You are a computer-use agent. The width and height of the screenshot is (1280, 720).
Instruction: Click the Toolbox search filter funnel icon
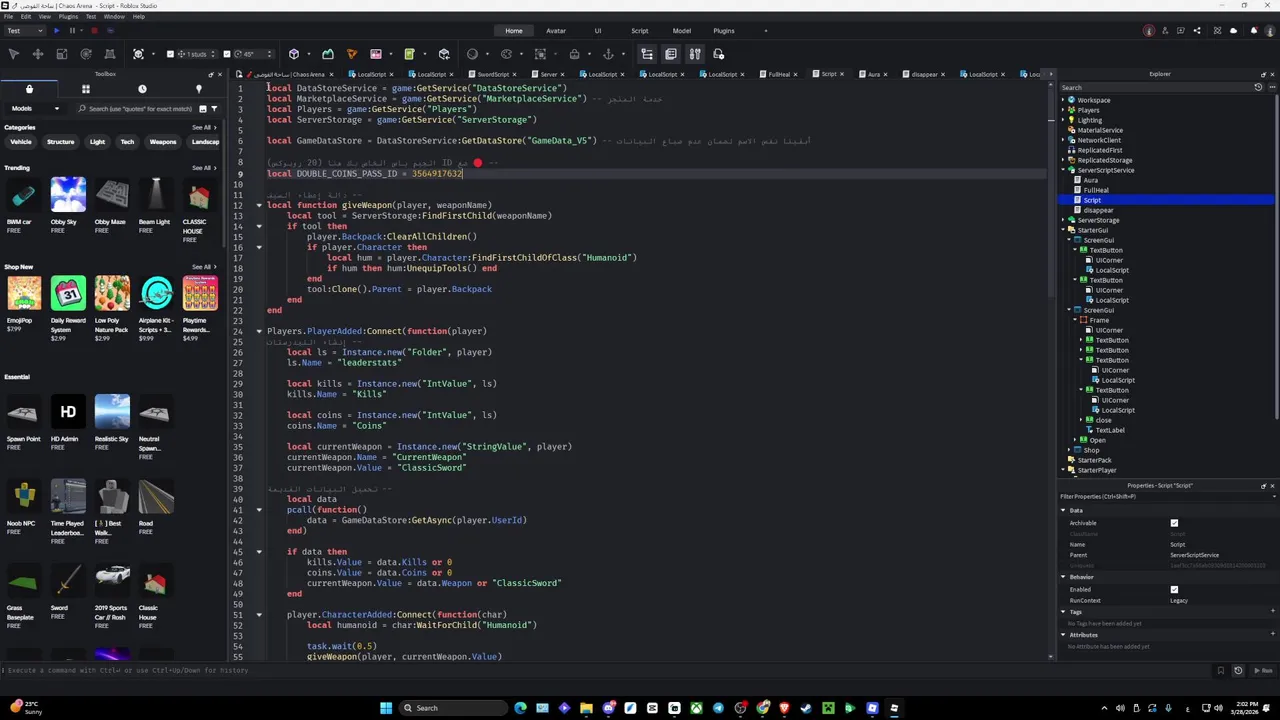pos(213,108)
